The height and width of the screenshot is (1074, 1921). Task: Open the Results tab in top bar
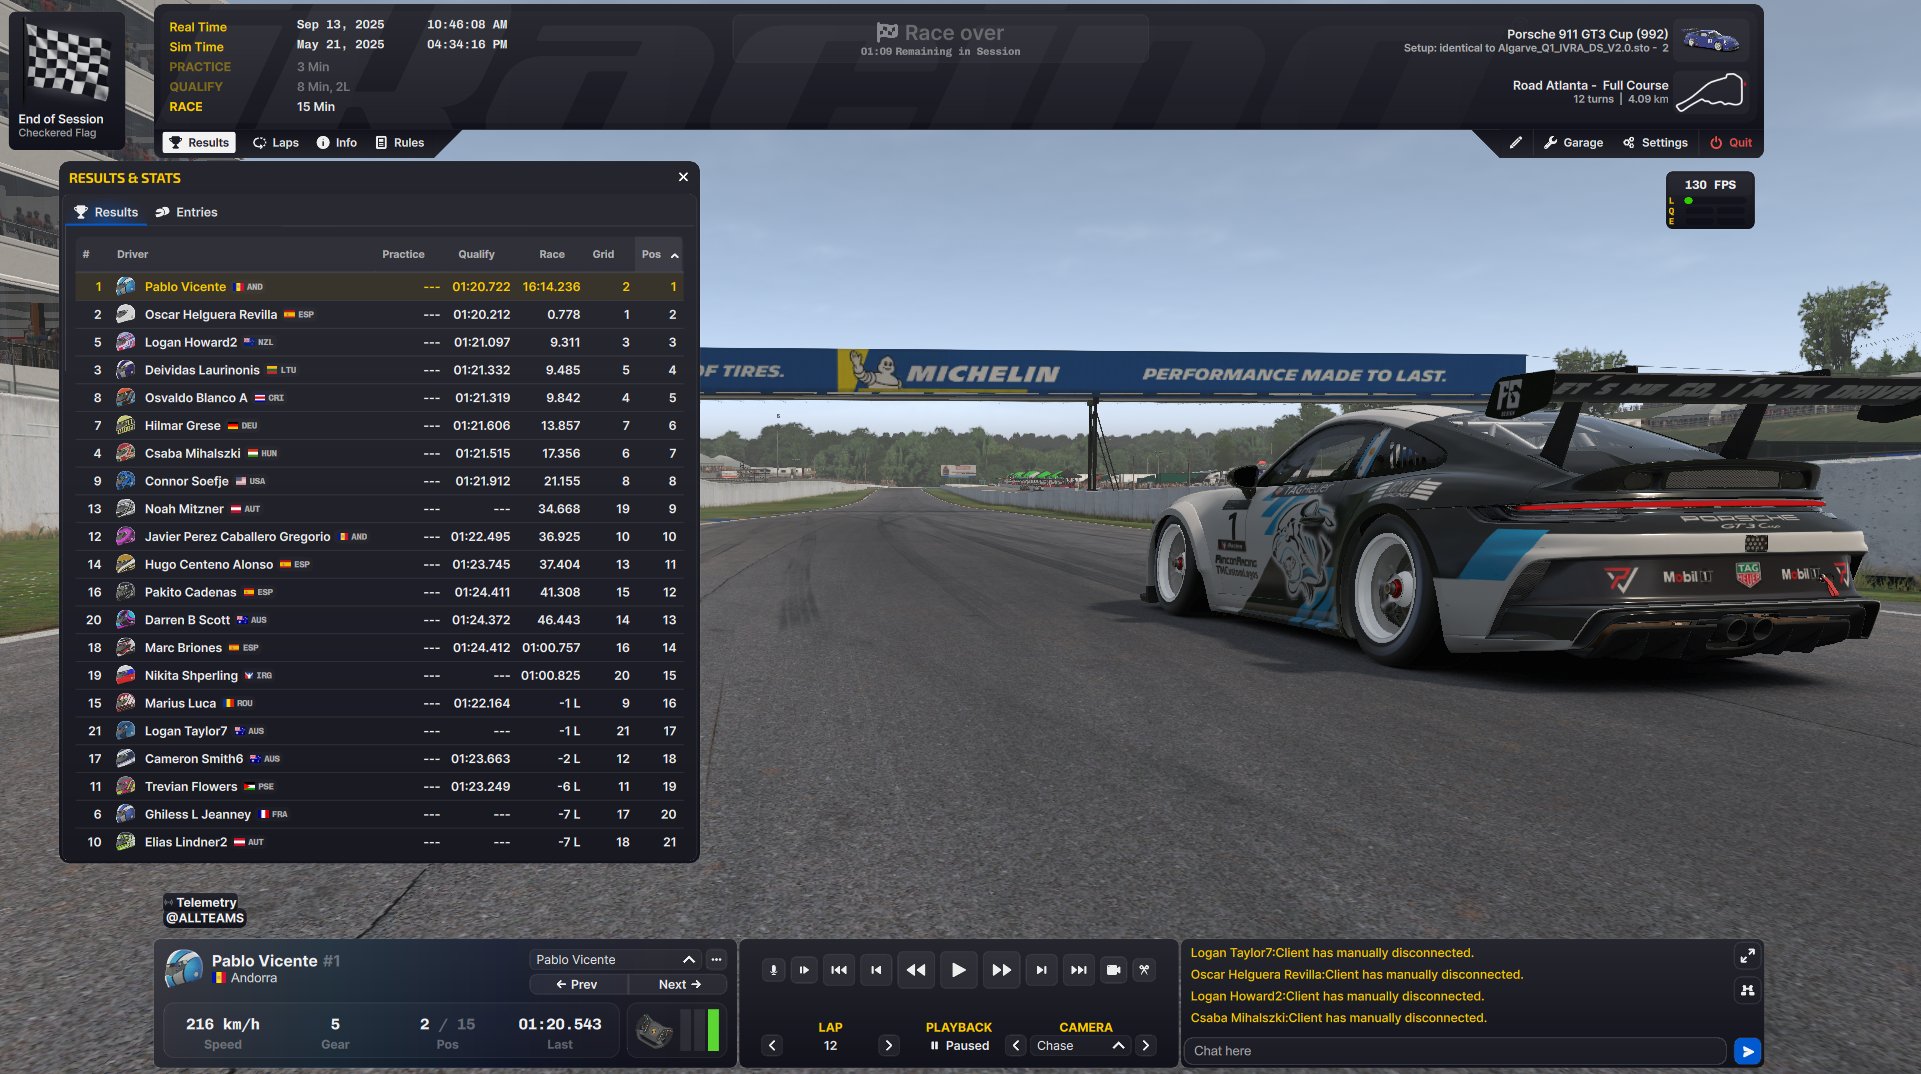point(199,143)
